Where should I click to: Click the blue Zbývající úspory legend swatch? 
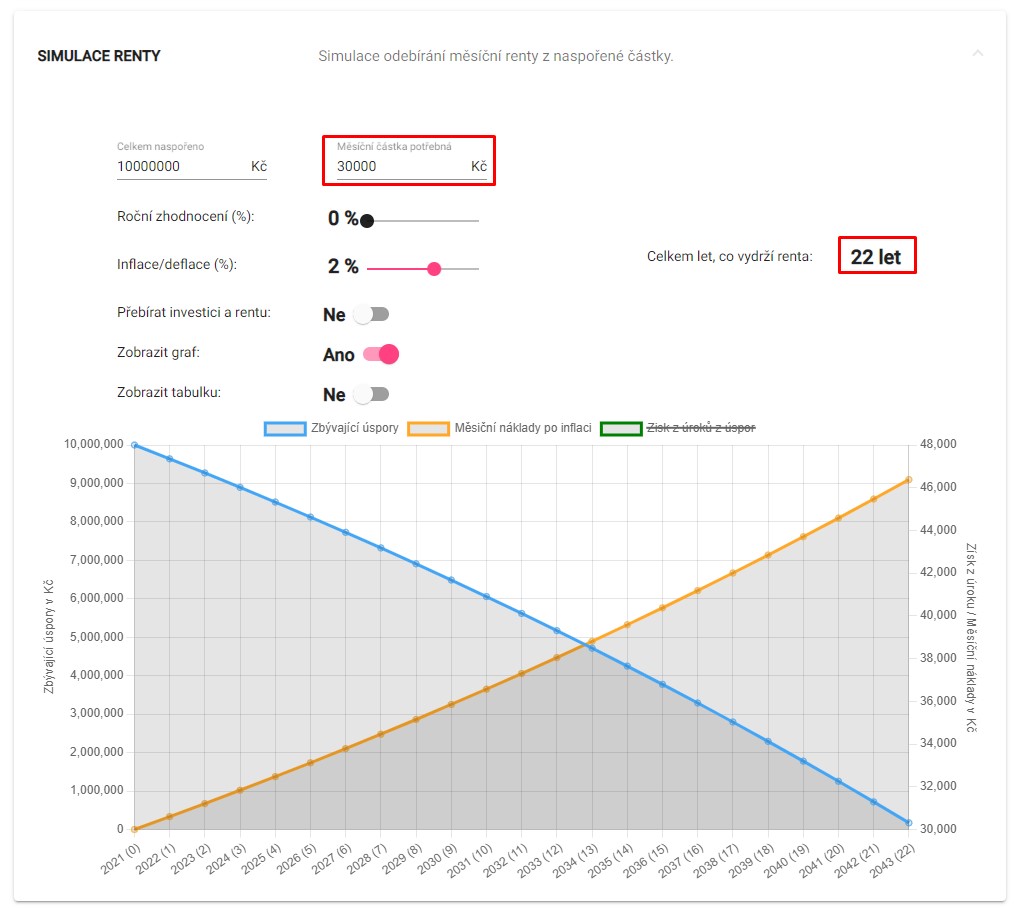pyautogui.click(x=285, y=428)
